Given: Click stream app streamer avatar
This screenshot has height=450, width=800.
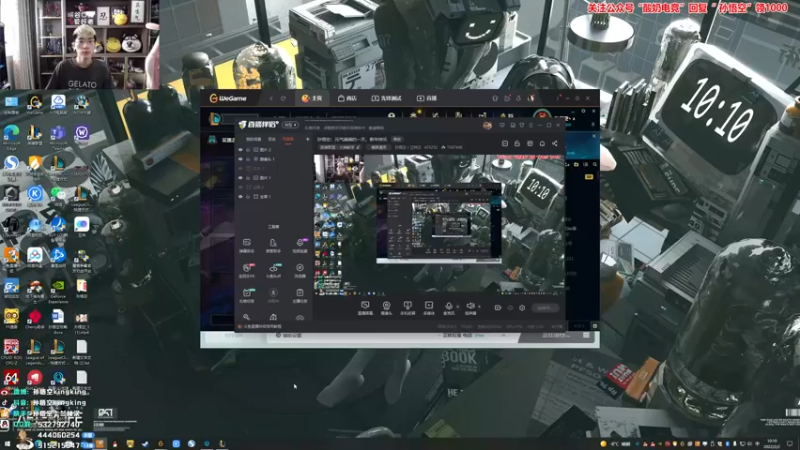Looking at the screenshot, I should [x=487, y=125].
